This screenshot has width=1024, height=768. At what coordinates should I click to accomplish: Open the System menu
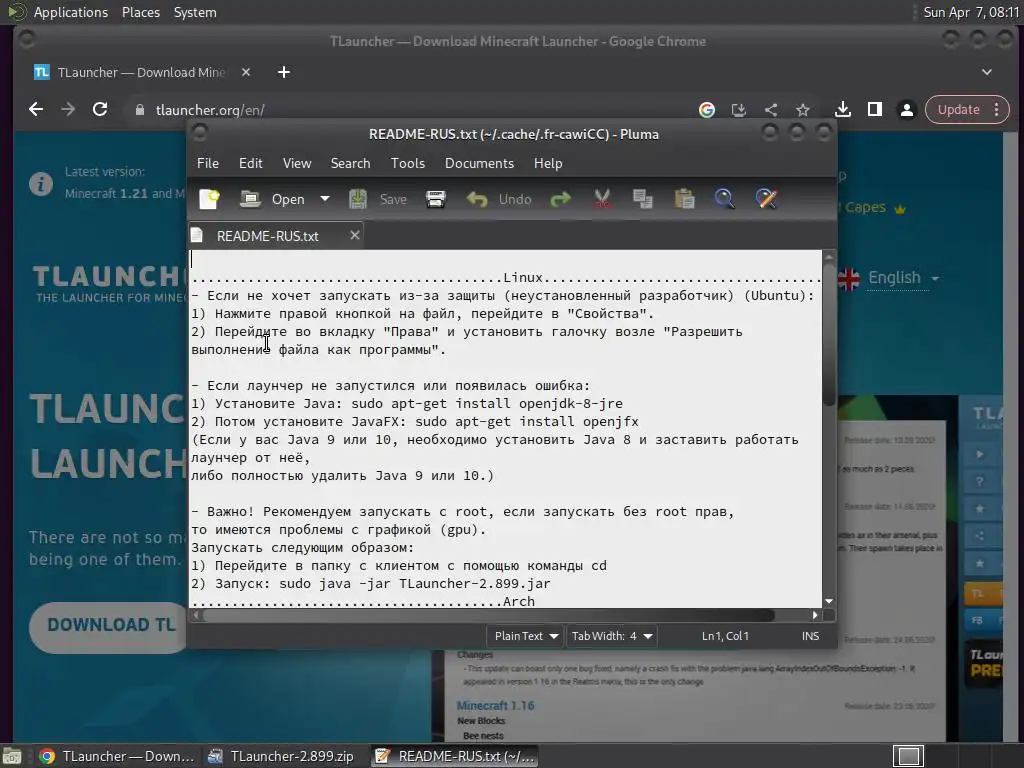(x=195, y=12)
